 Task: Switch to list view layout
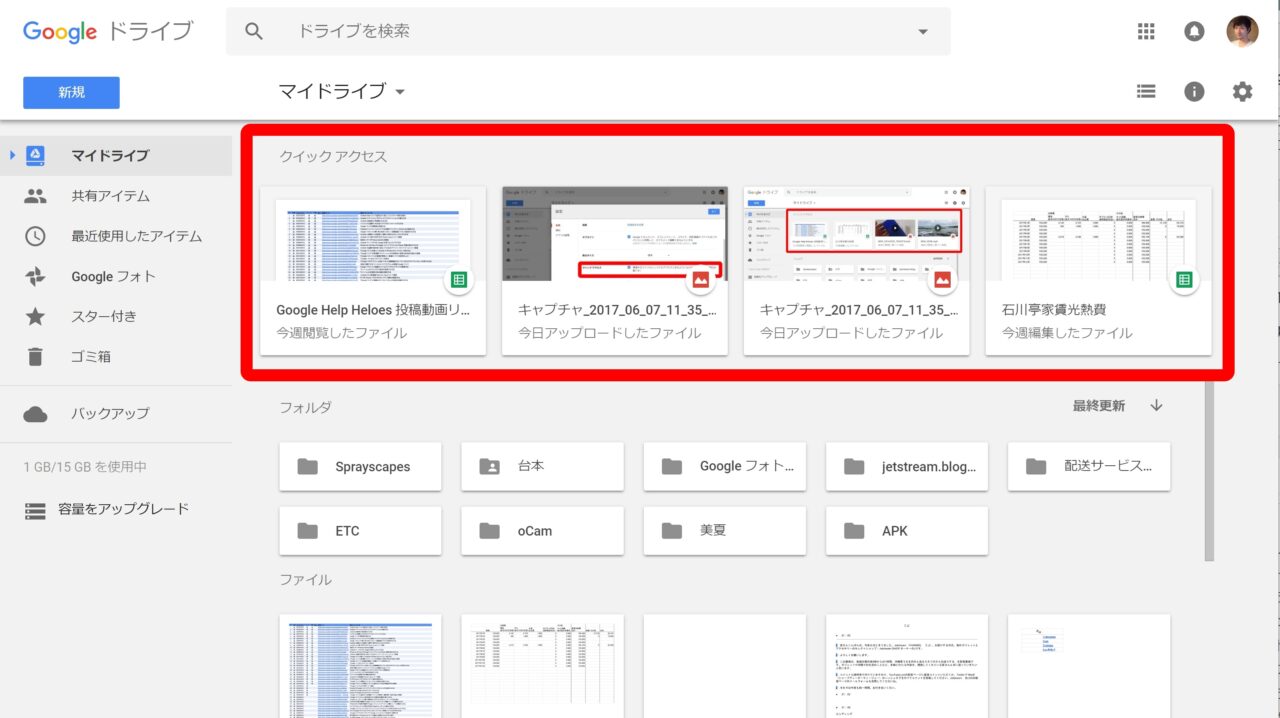pos(1146,91)
